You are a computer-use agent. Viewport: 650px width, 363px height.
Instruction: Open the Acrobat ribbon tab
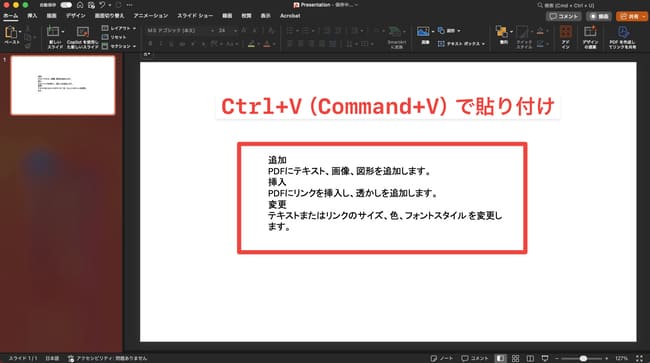pos(290,16)
